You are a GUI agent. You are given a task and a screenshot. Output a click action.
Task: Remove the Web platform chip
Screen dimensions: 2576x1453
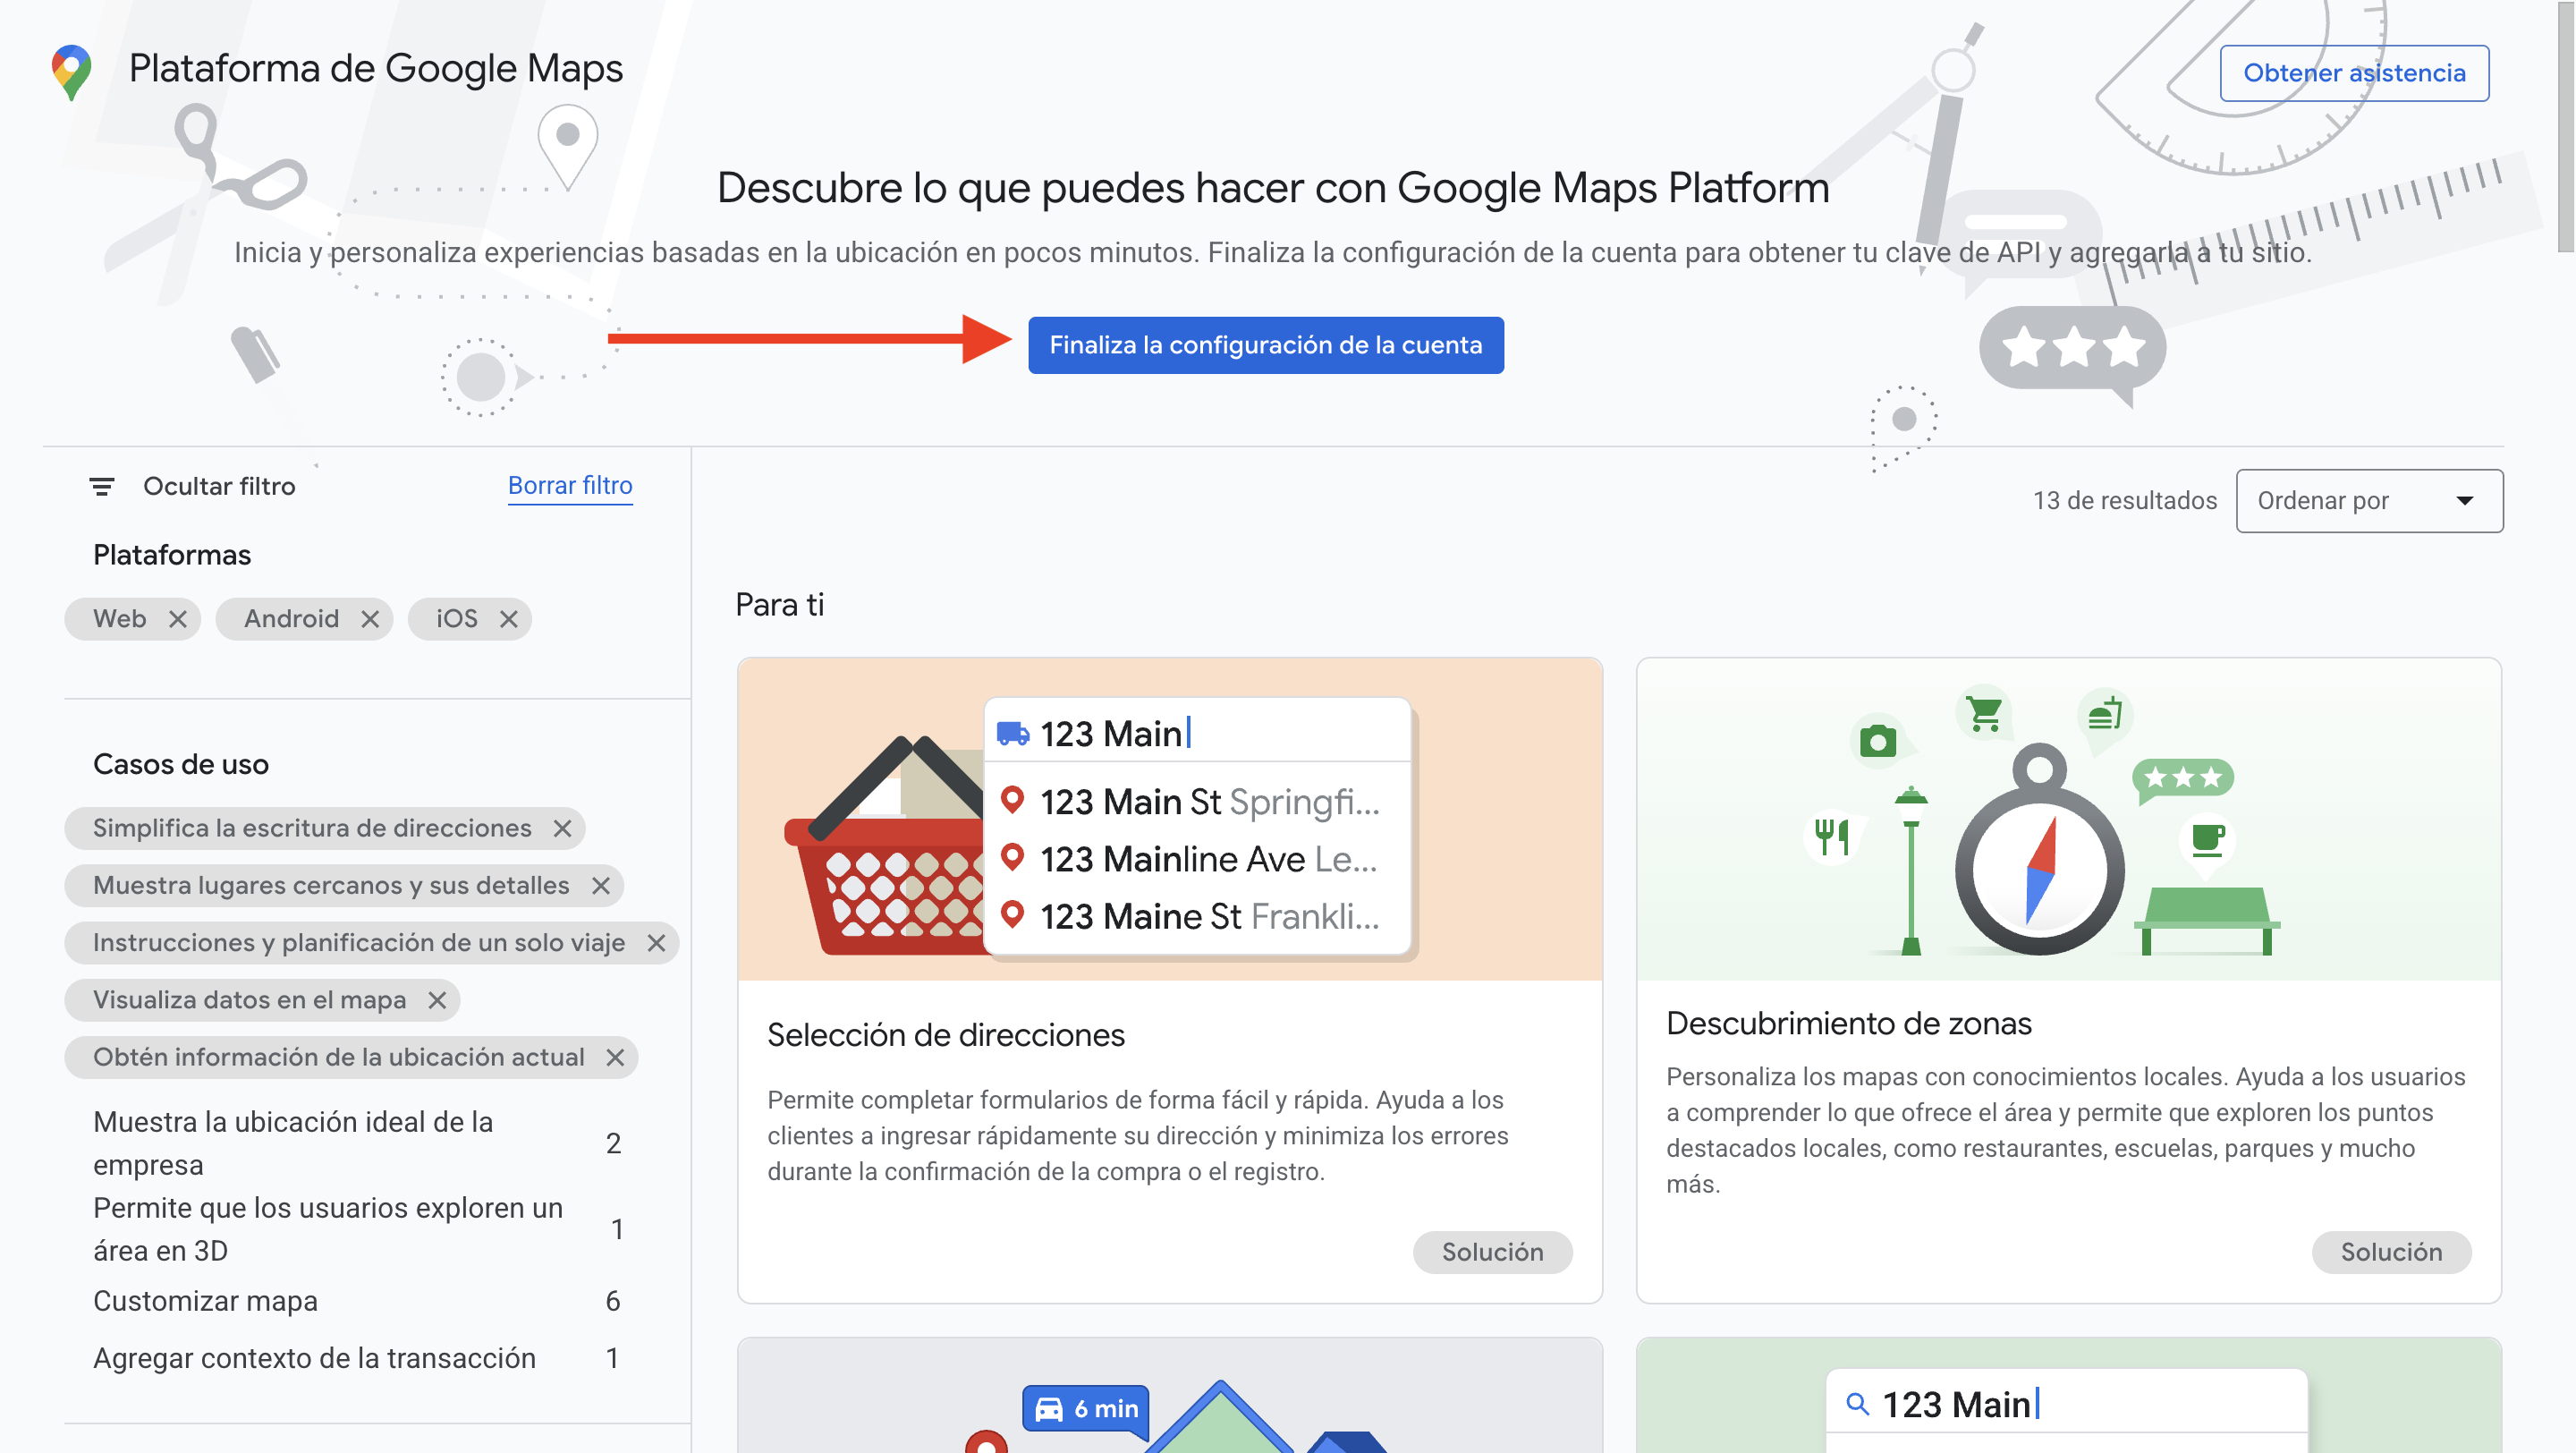pyautogui.click(x=178, y=619)
